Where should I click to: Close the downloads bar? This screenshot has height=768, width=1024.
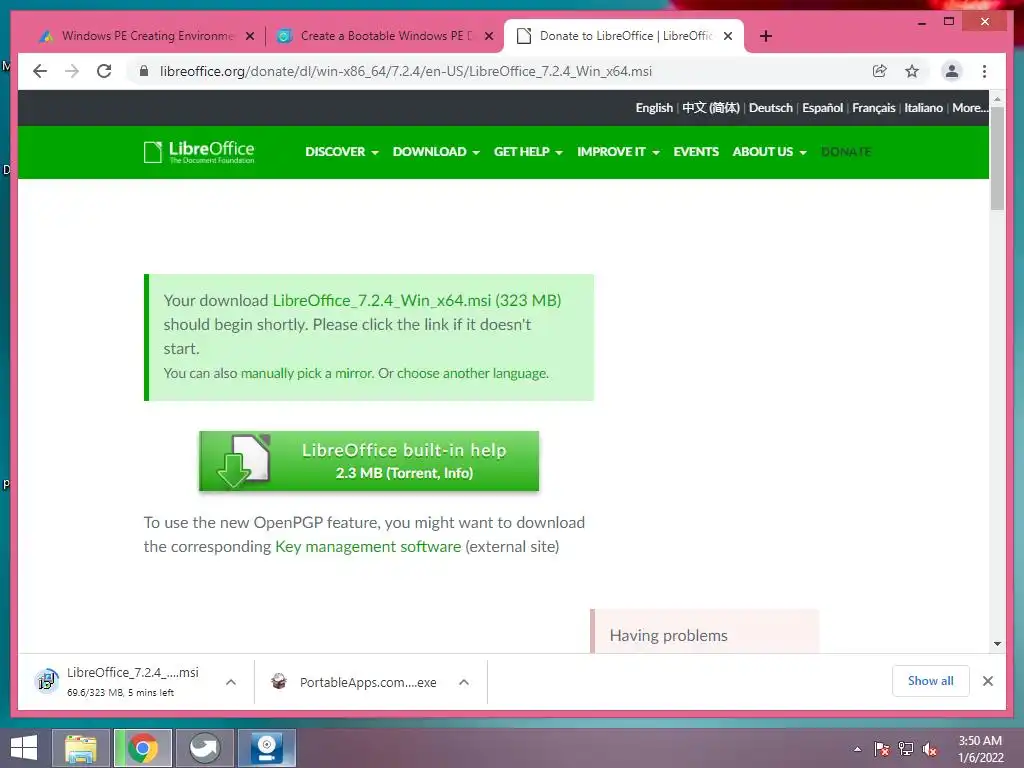(x=987, y=681)
